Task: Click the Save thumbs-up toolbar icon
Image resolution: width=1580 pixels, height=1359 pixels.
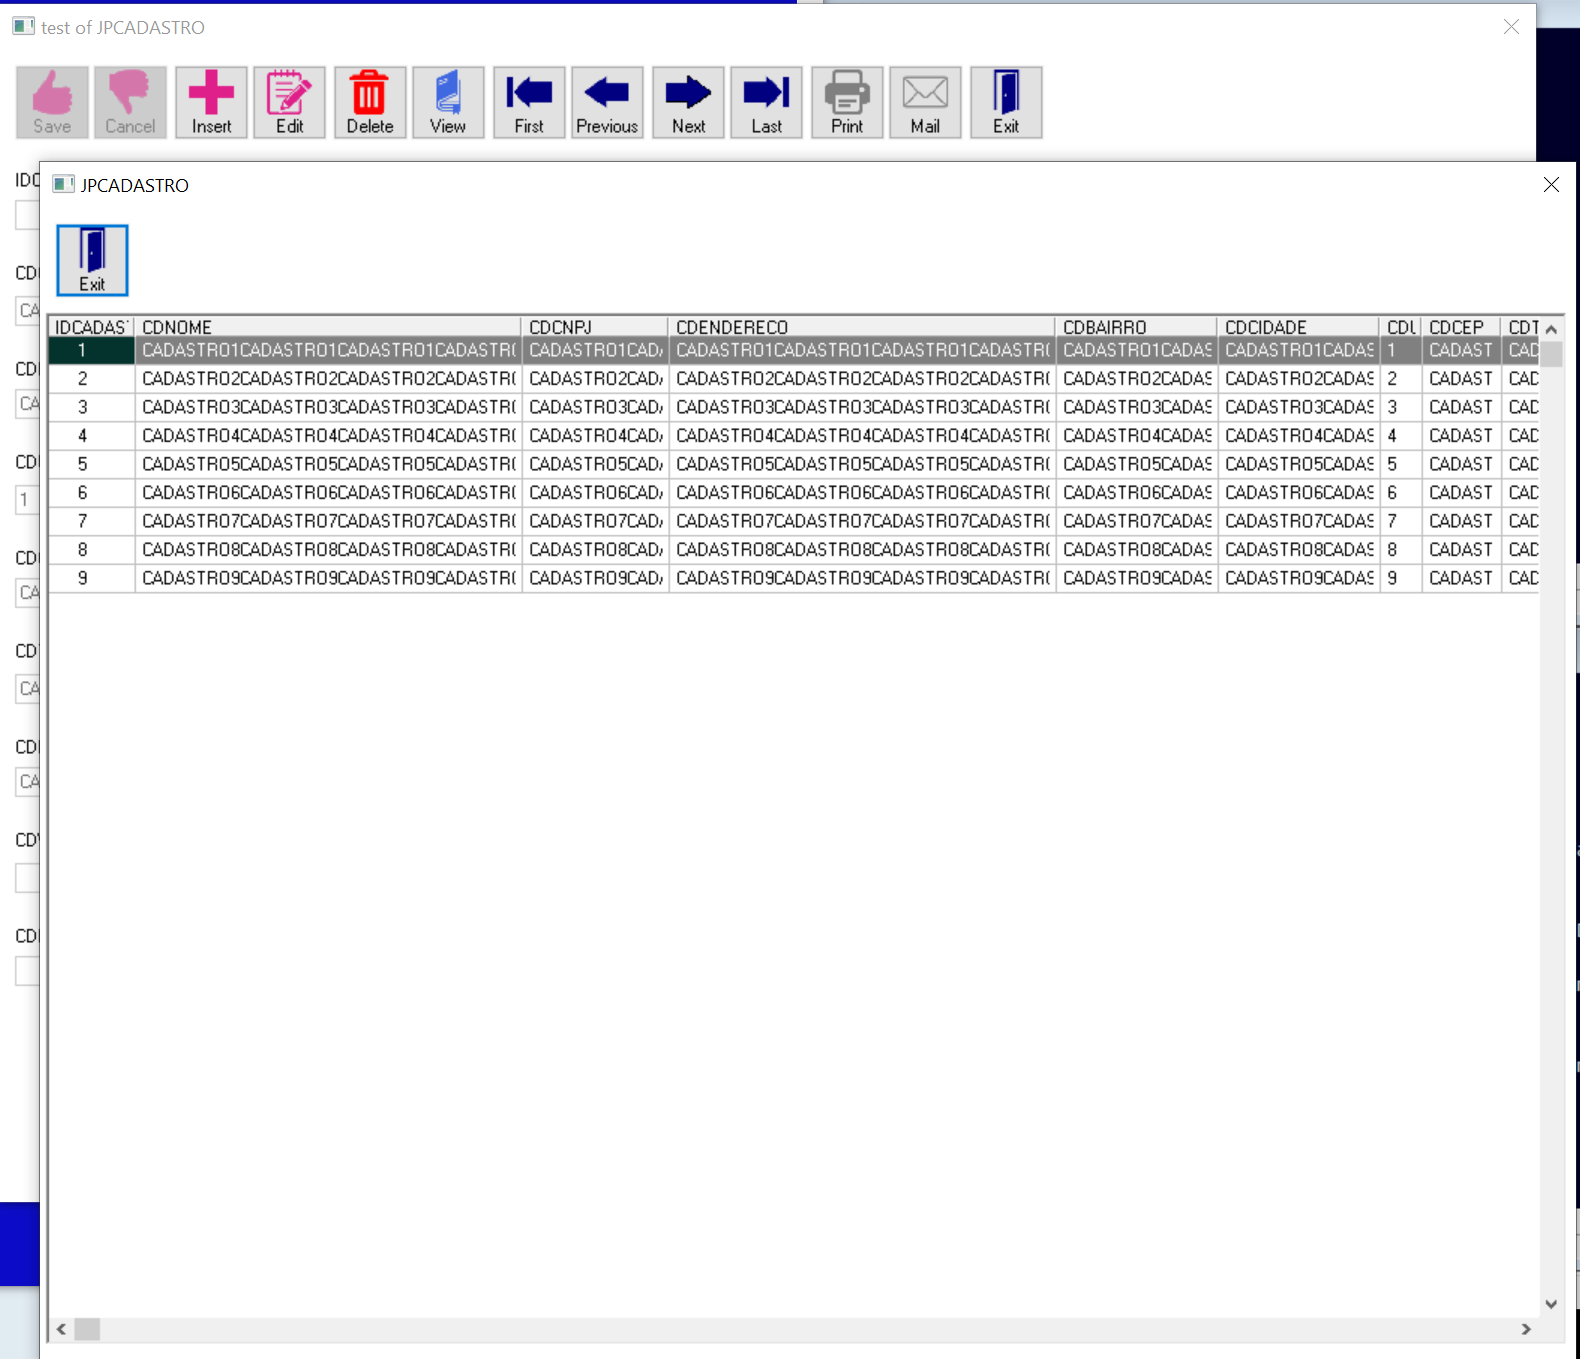Action: (x=52, y=102)
